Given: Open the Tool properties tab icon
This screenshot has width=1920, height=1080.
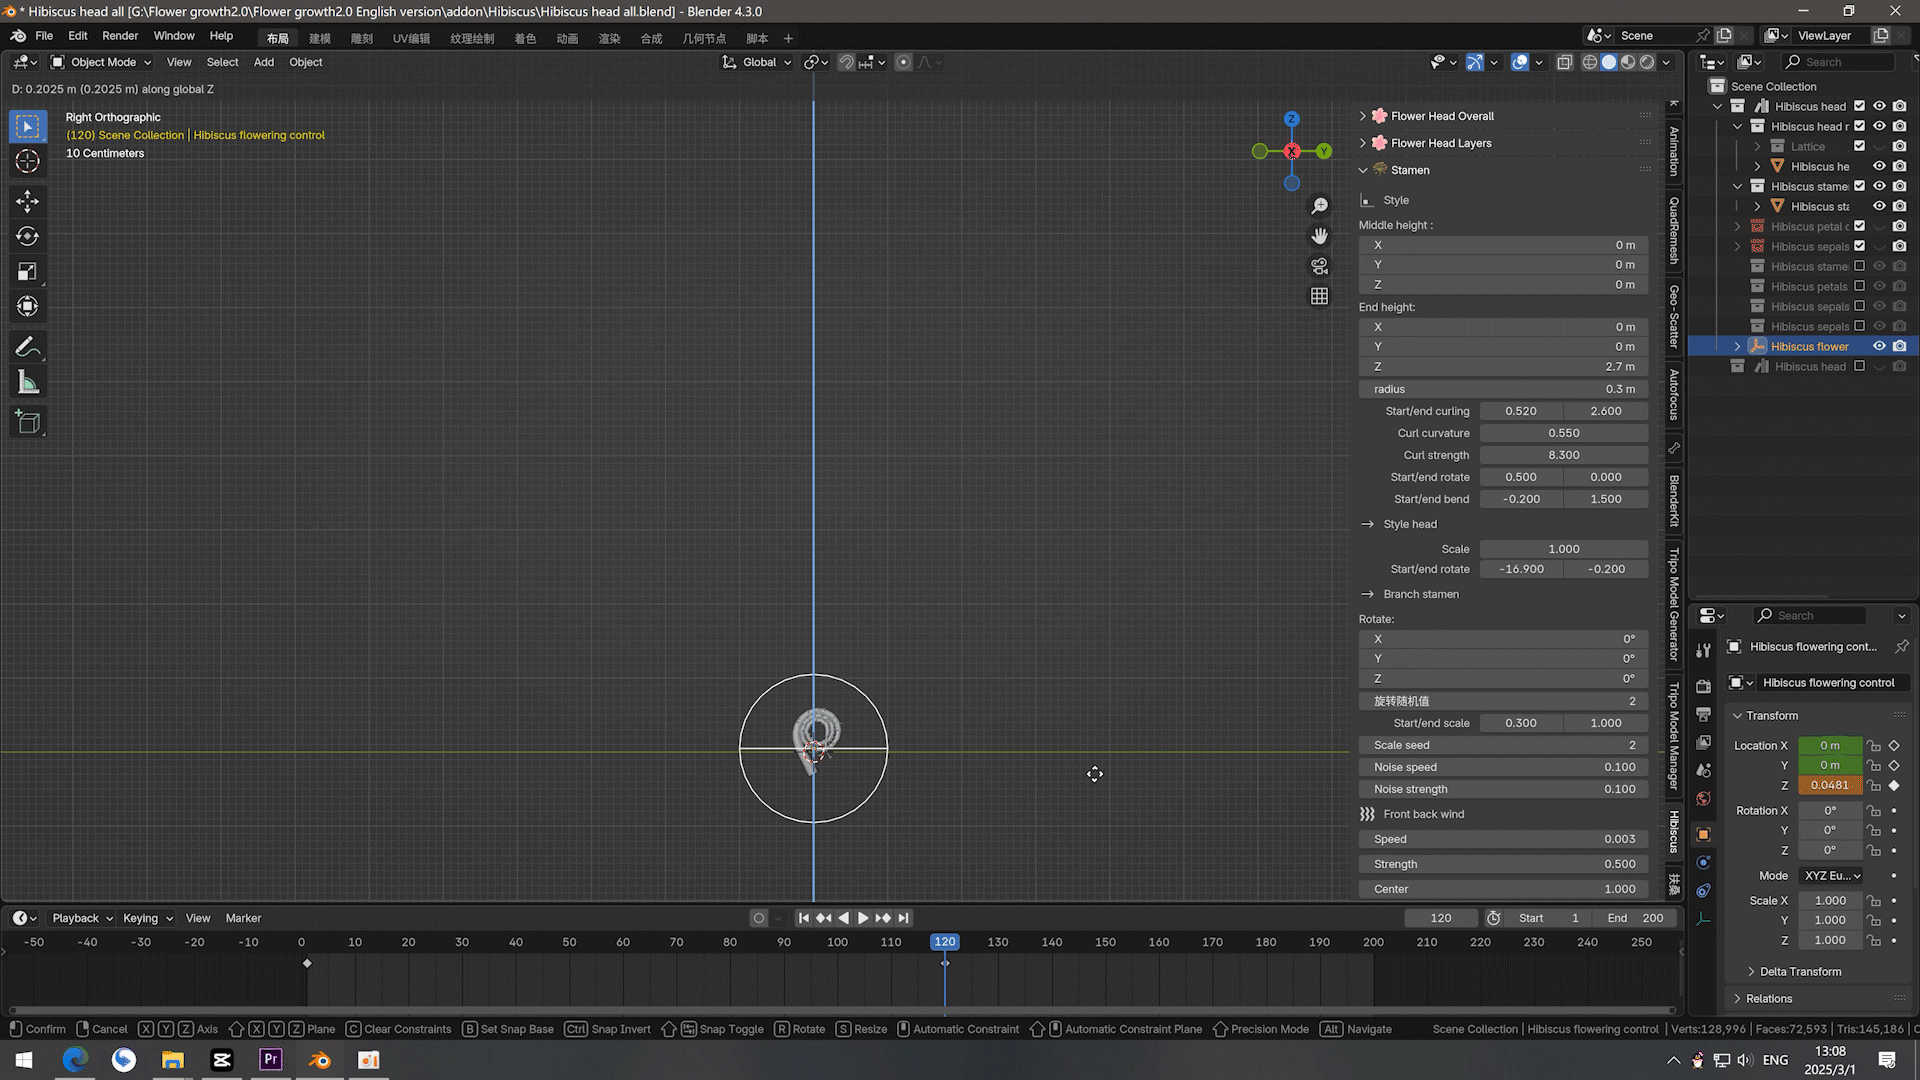Looking at the screenshot, I should pos(1704,650).
